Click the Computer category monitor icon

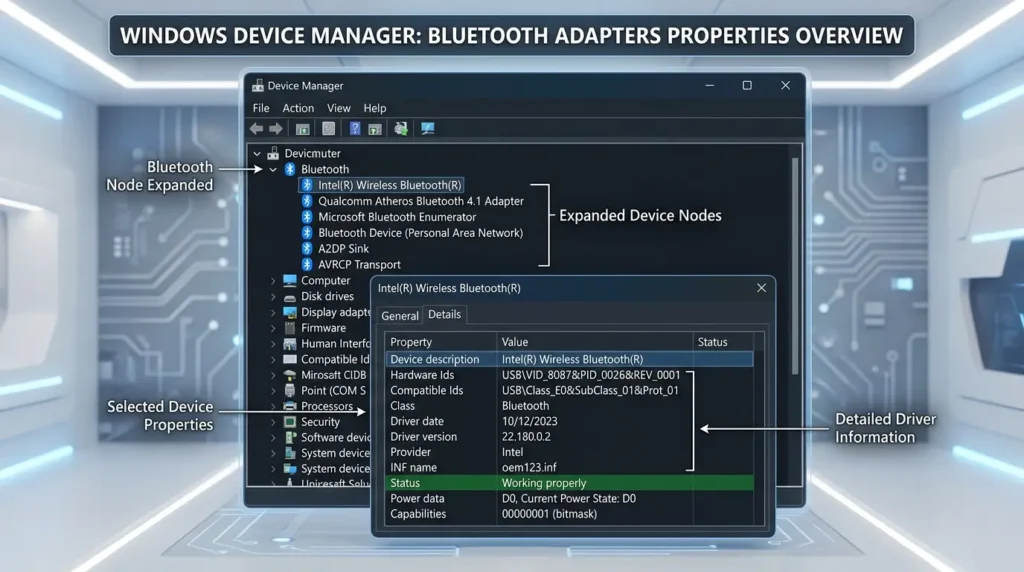pyautogui.click(x=290, y=280)
